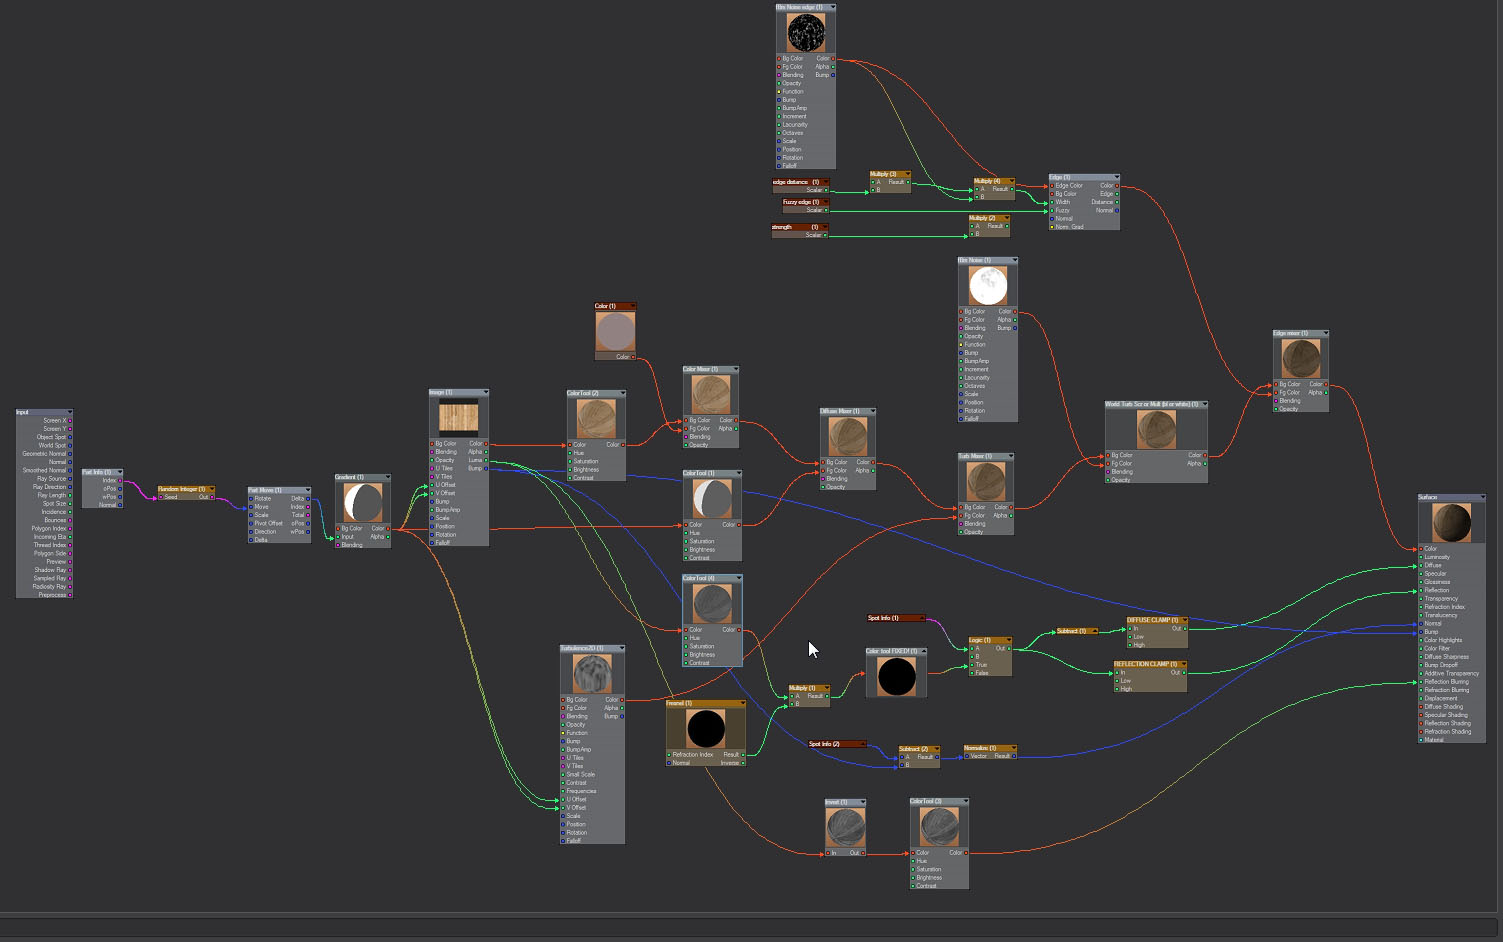Click the Color (1) node swatch preview
Screen dimensions: 1503x942
[615, 331]
